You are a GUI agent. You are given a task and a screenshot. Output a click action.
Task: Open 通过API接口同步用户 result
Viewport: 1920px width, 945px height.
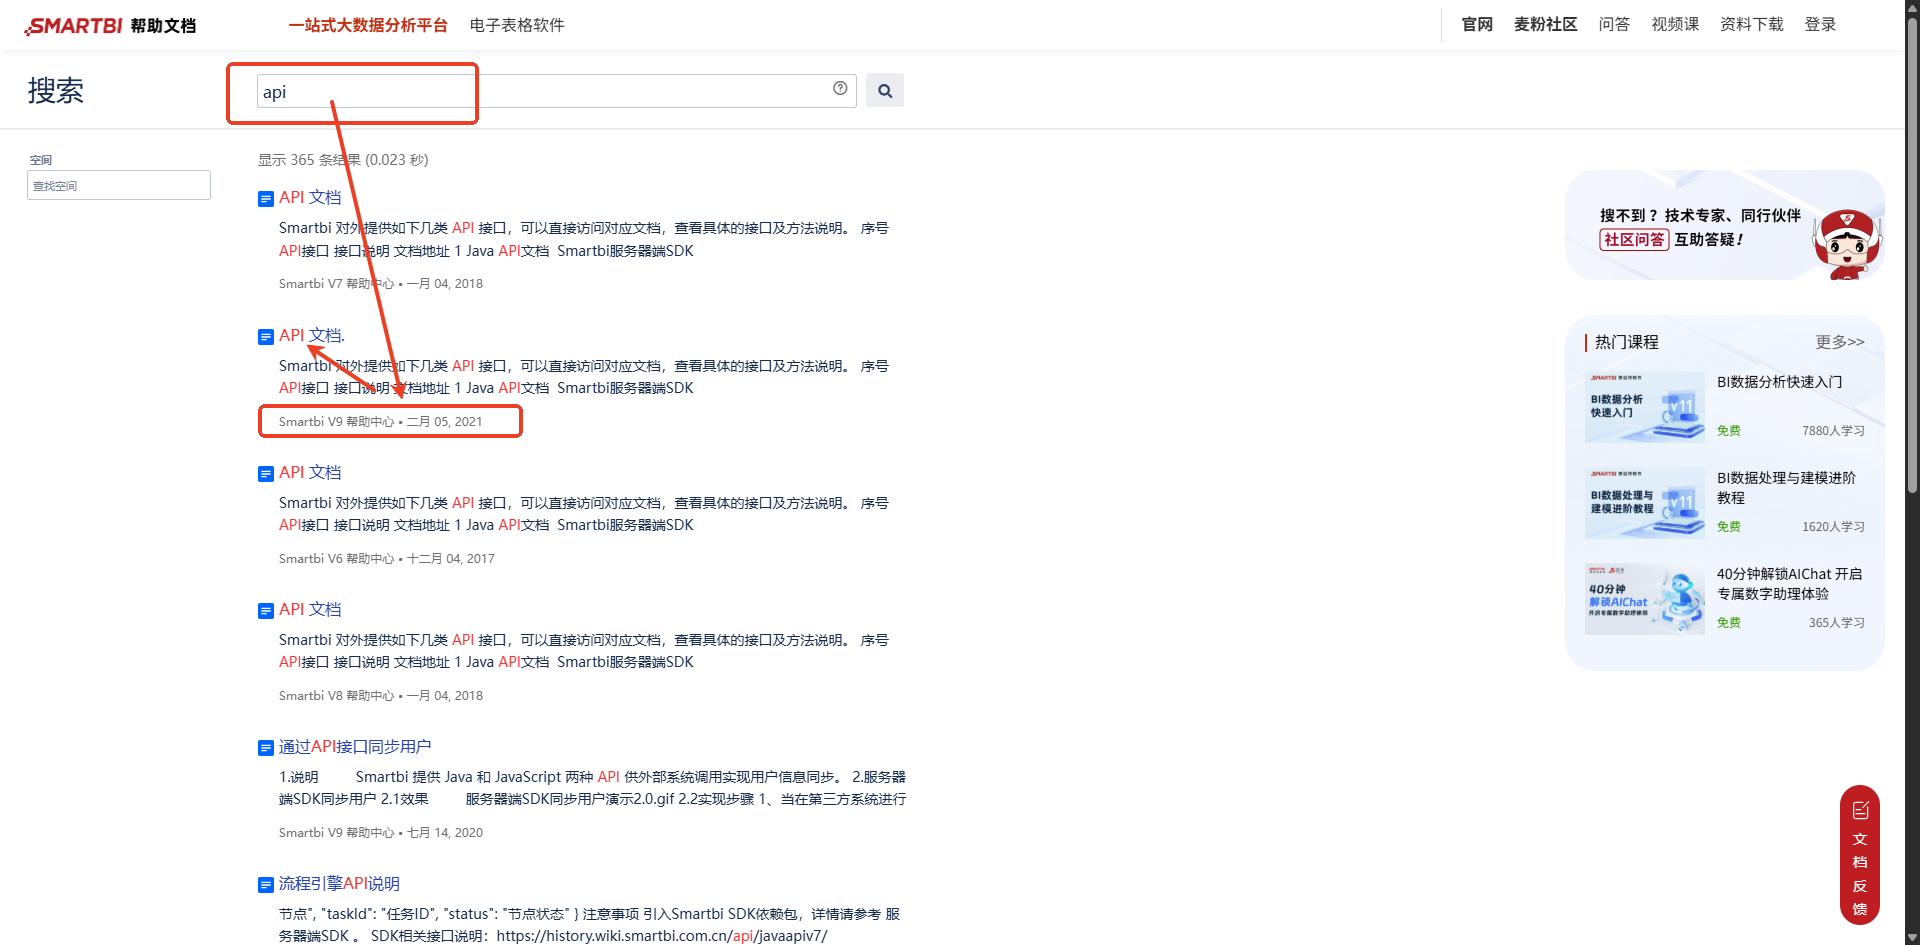coord(355,747)
